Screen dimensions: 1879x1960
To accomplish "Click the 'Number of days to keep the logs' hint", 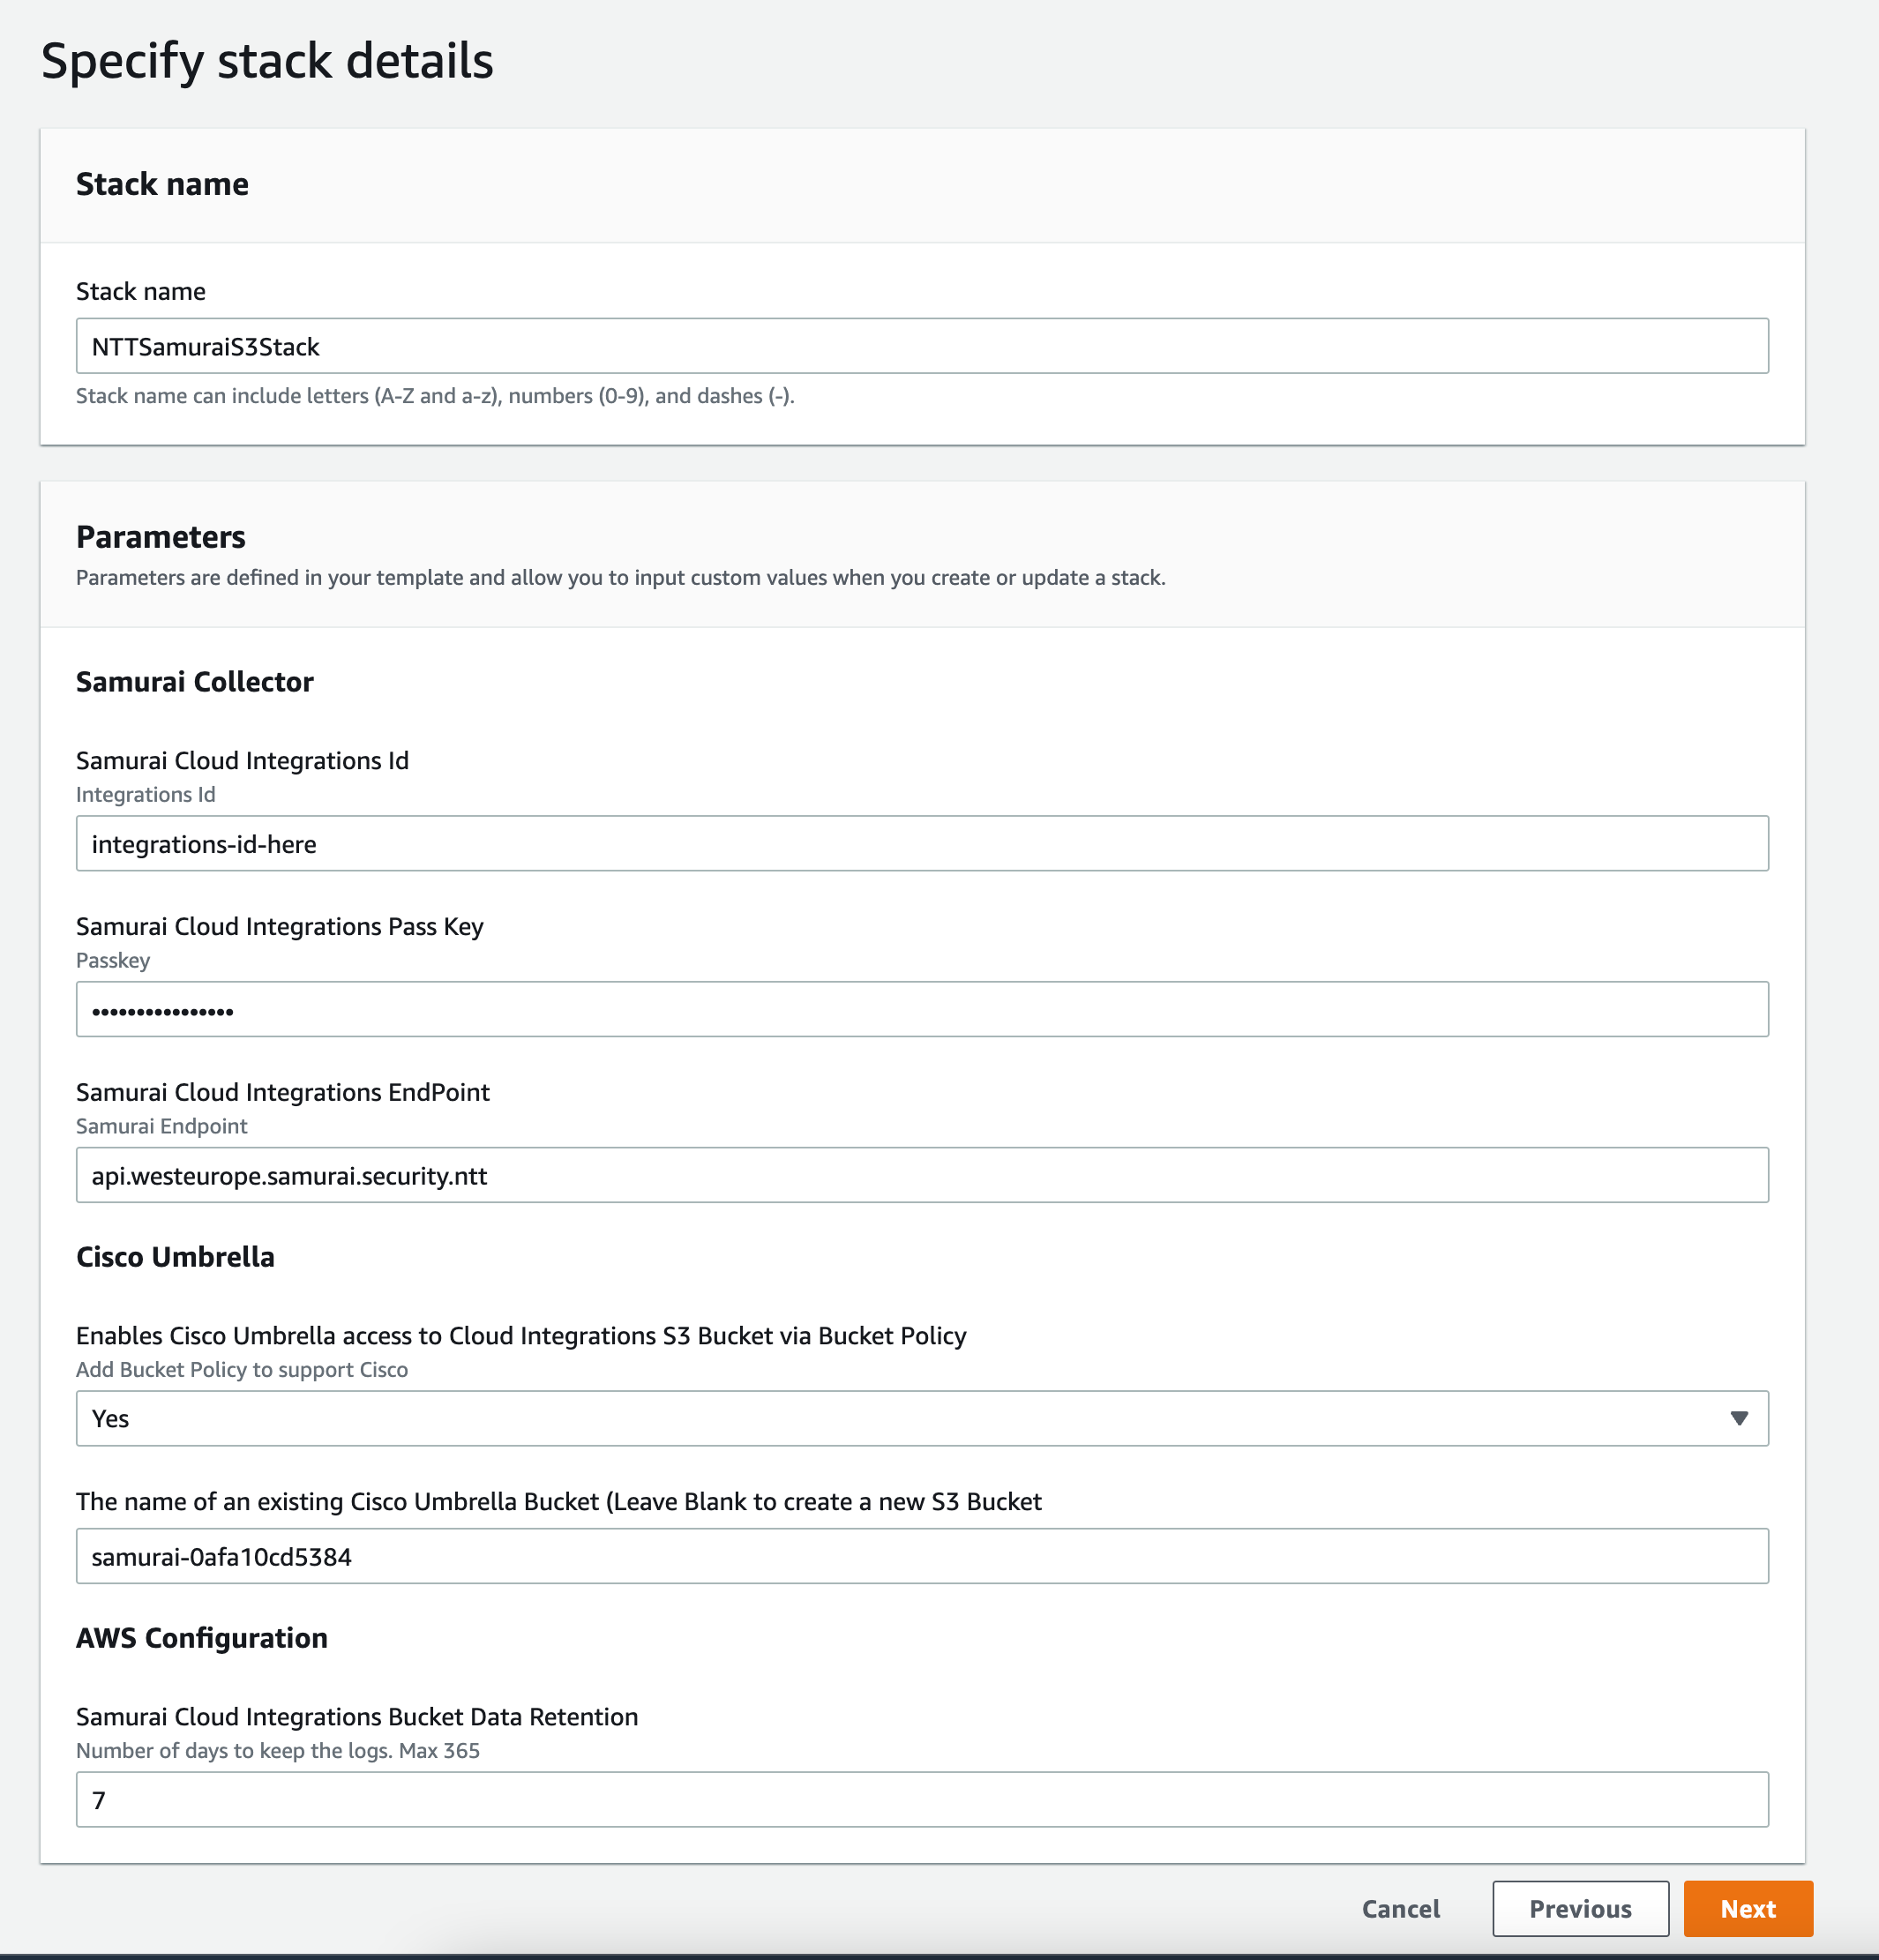I will 278,1751.
